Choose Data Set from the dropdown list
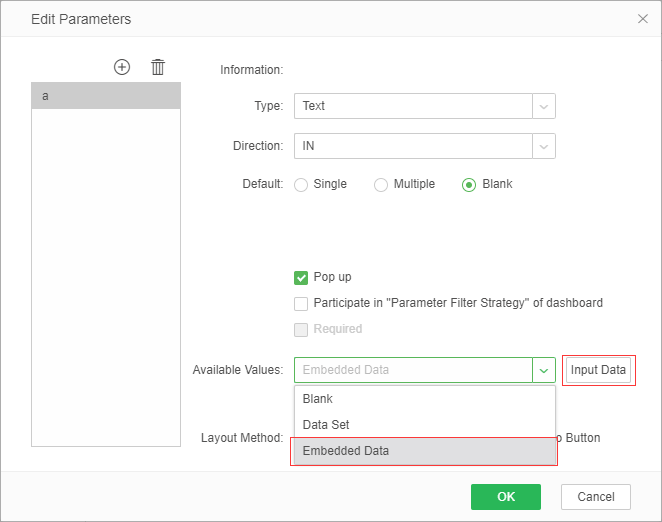 pos(424,425)
